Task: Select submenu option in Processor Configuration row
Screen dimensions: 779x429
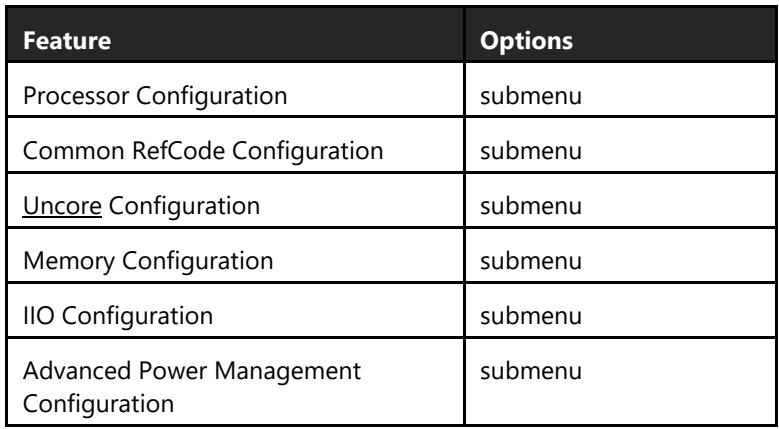Action: (x=531, y=95)
